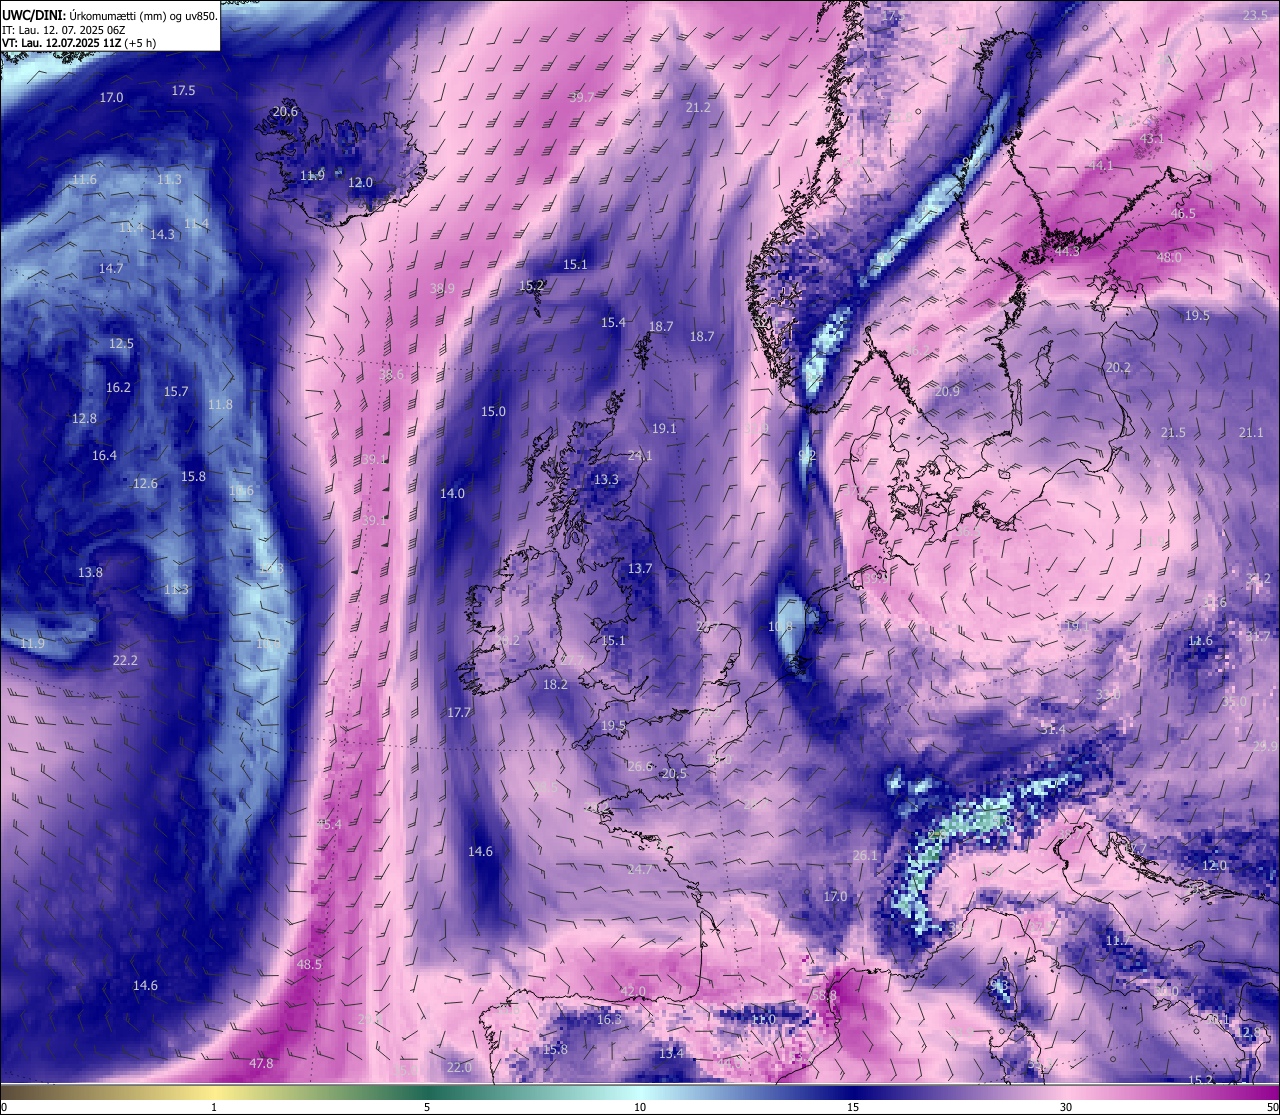
Task: Click the 13.8 value in the Atlantic
Action: point(90,573)
